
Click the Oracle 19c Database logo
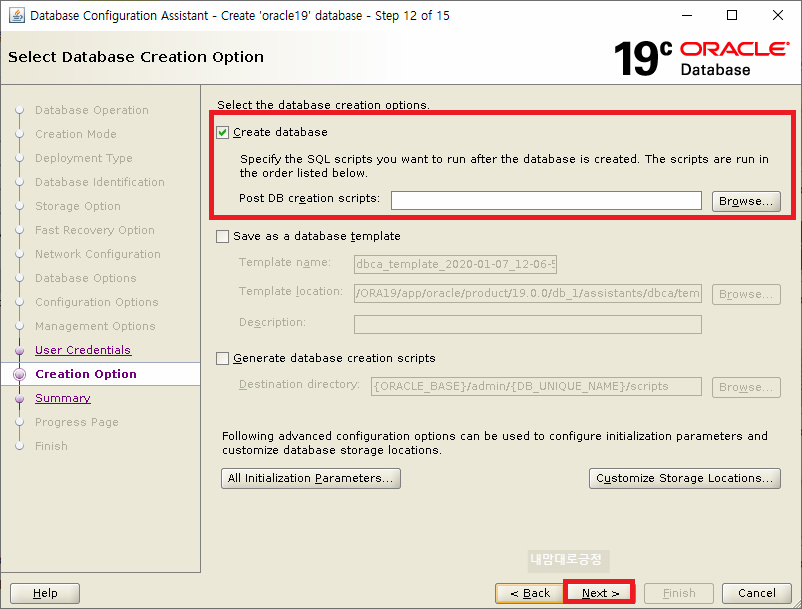[x=701, y=58]
